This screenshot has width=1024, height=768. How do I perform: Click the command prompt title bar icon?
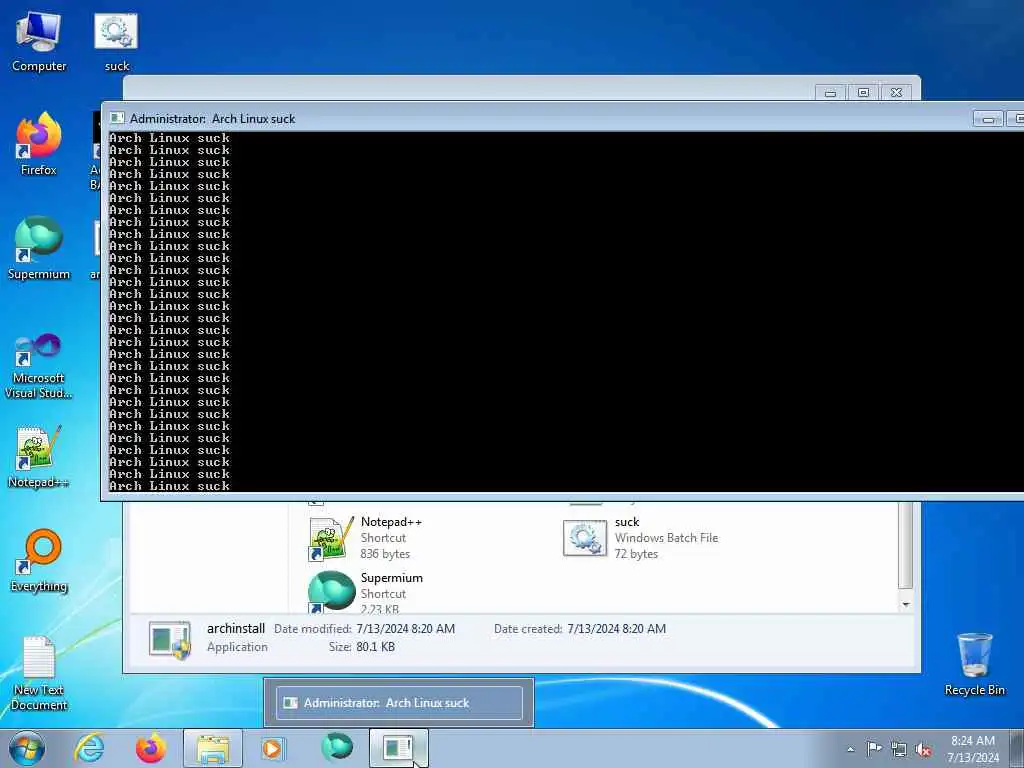[117, 118]
